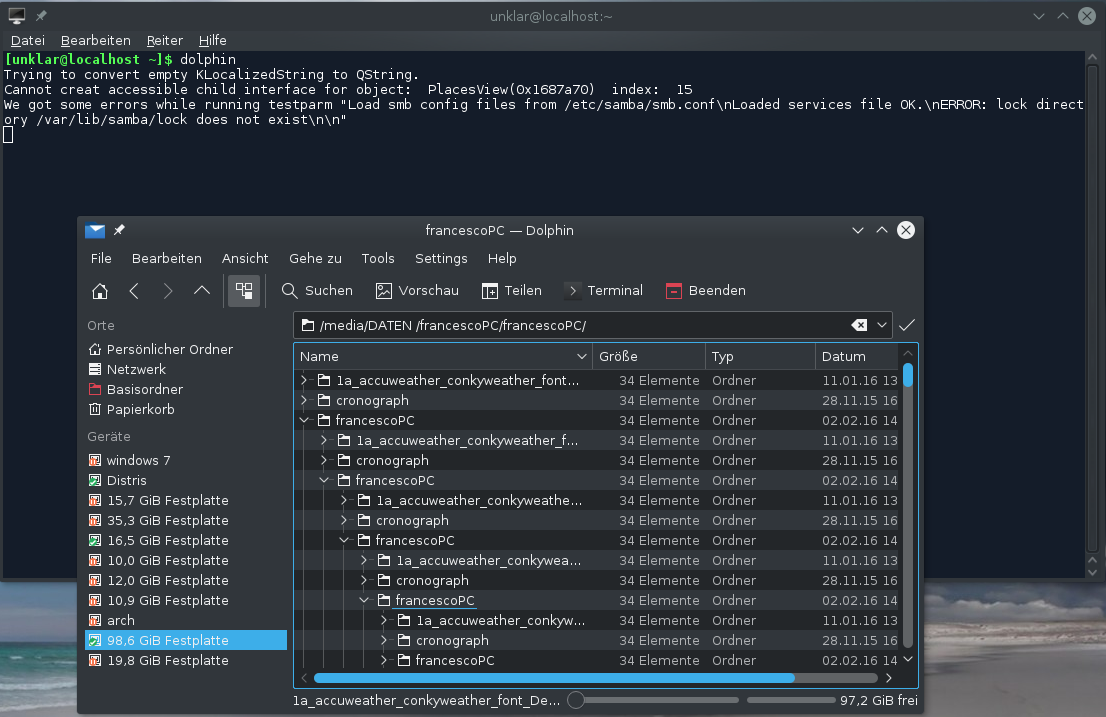
Task: Select the Netzwerk place
Action: pos(136,369)
